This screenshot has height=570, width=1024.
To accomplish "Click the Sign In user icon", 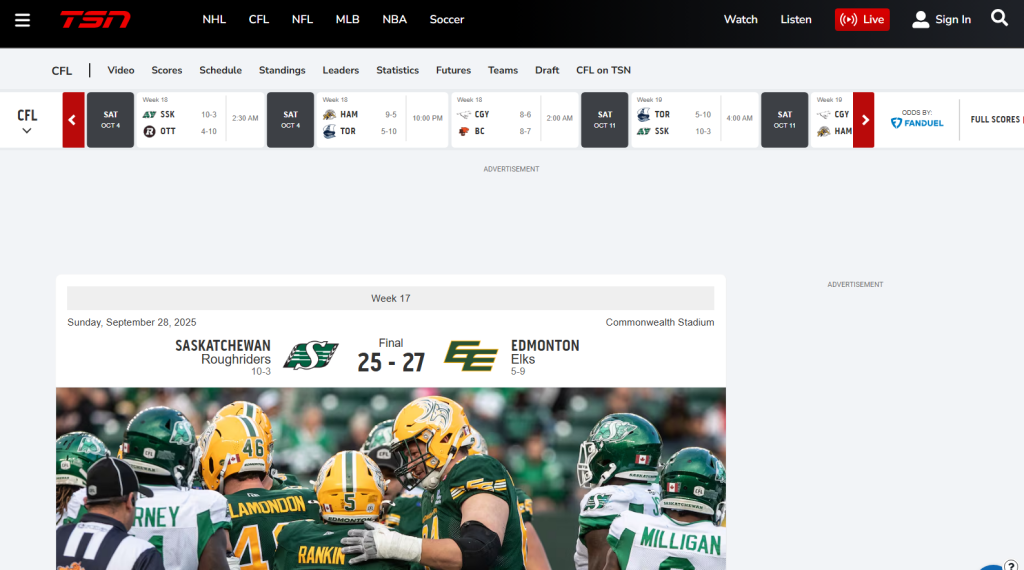I will [920, 20].
